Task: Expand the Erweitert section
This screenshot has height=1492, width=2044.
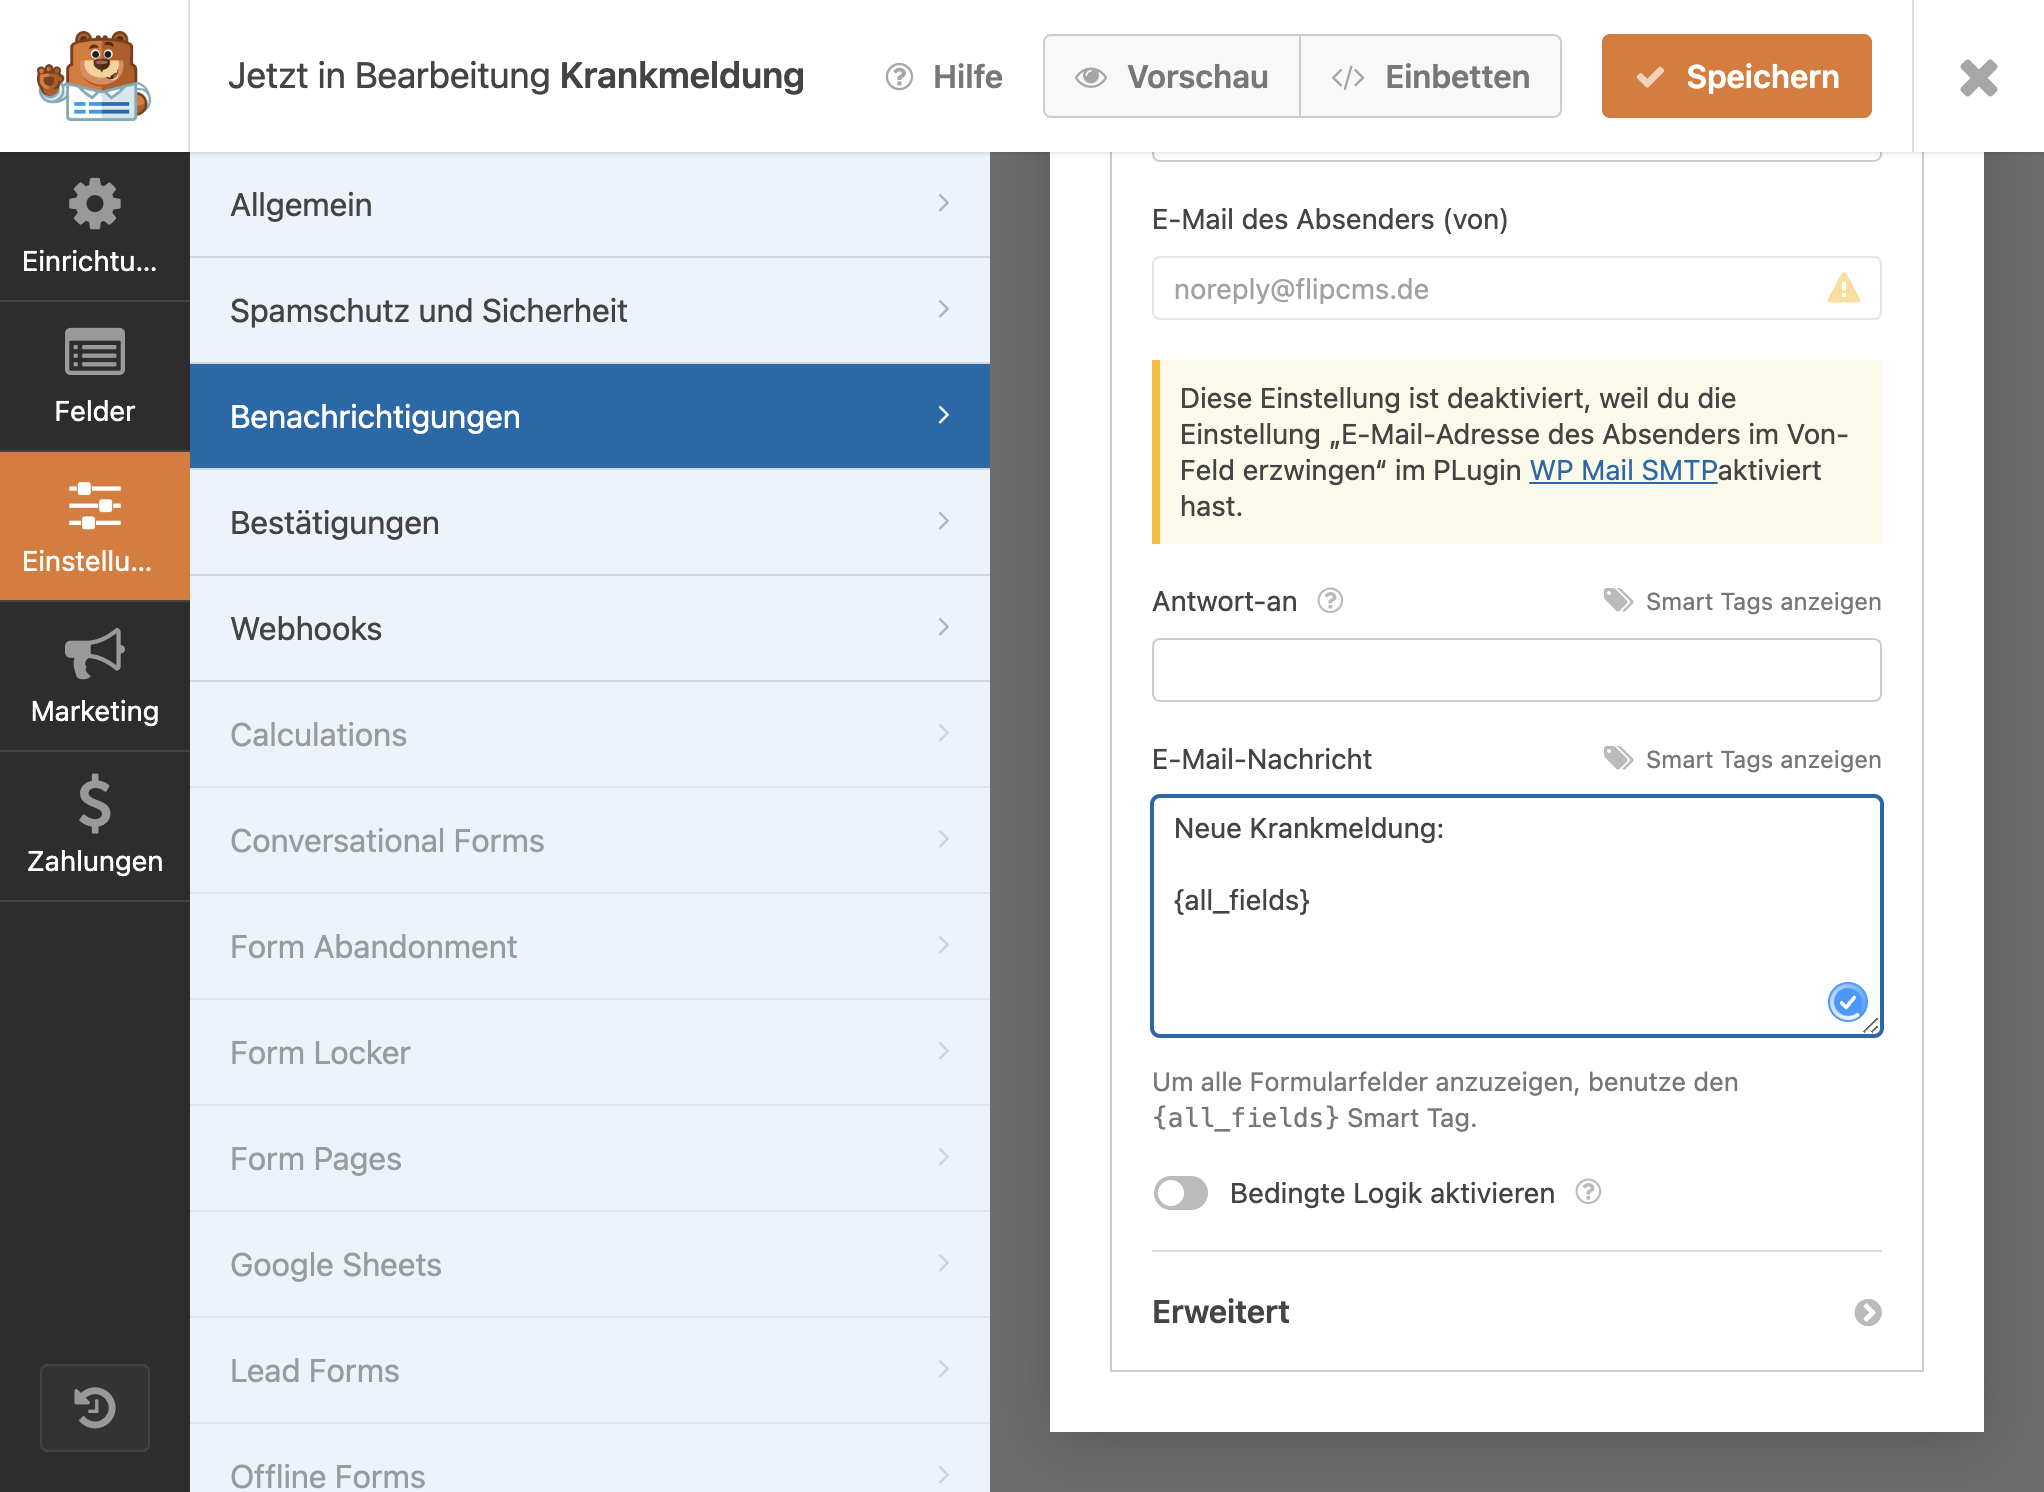Action: [1516, 1312]
